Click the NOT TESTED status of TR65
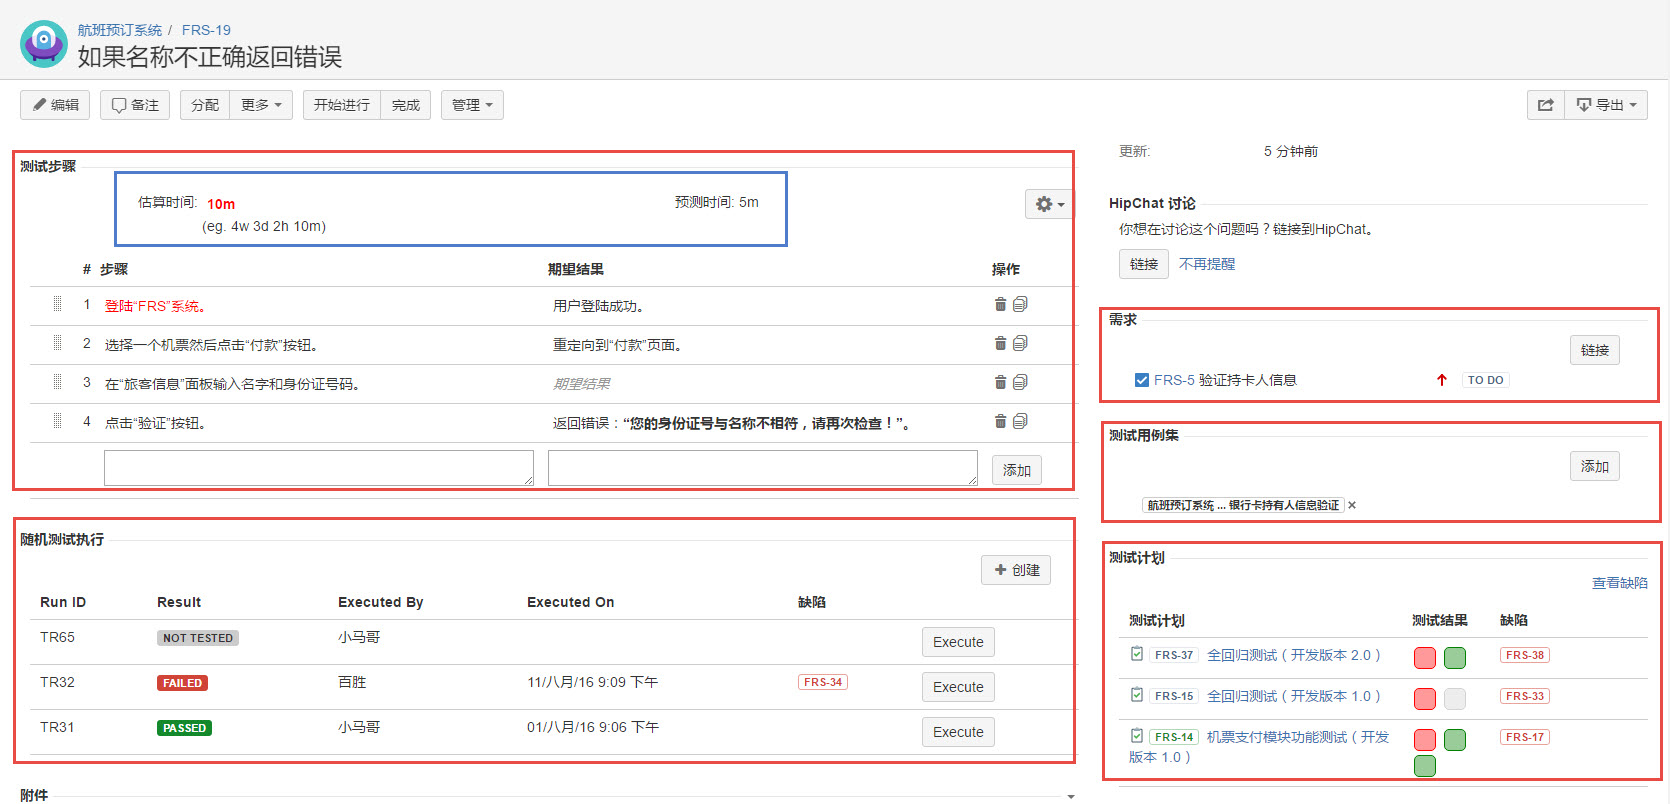This screenshot has width=1670, height=804. pos(198,638)
